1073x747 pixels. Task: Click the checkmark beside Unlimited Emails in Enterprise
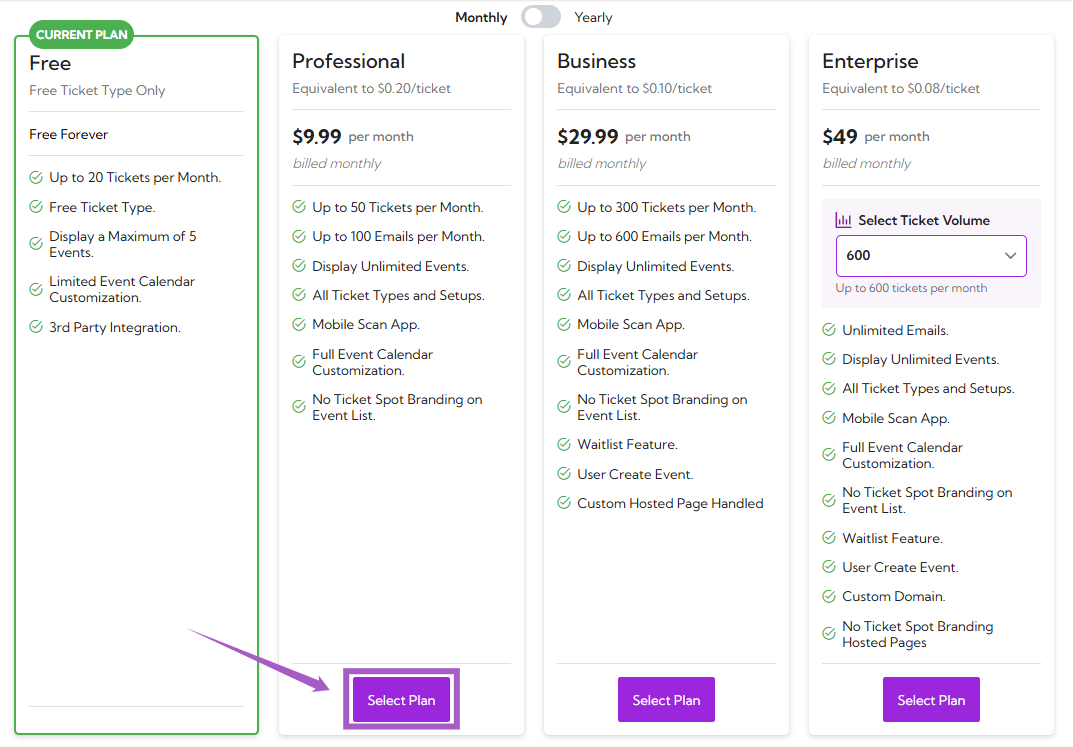[x=828, y=330]
